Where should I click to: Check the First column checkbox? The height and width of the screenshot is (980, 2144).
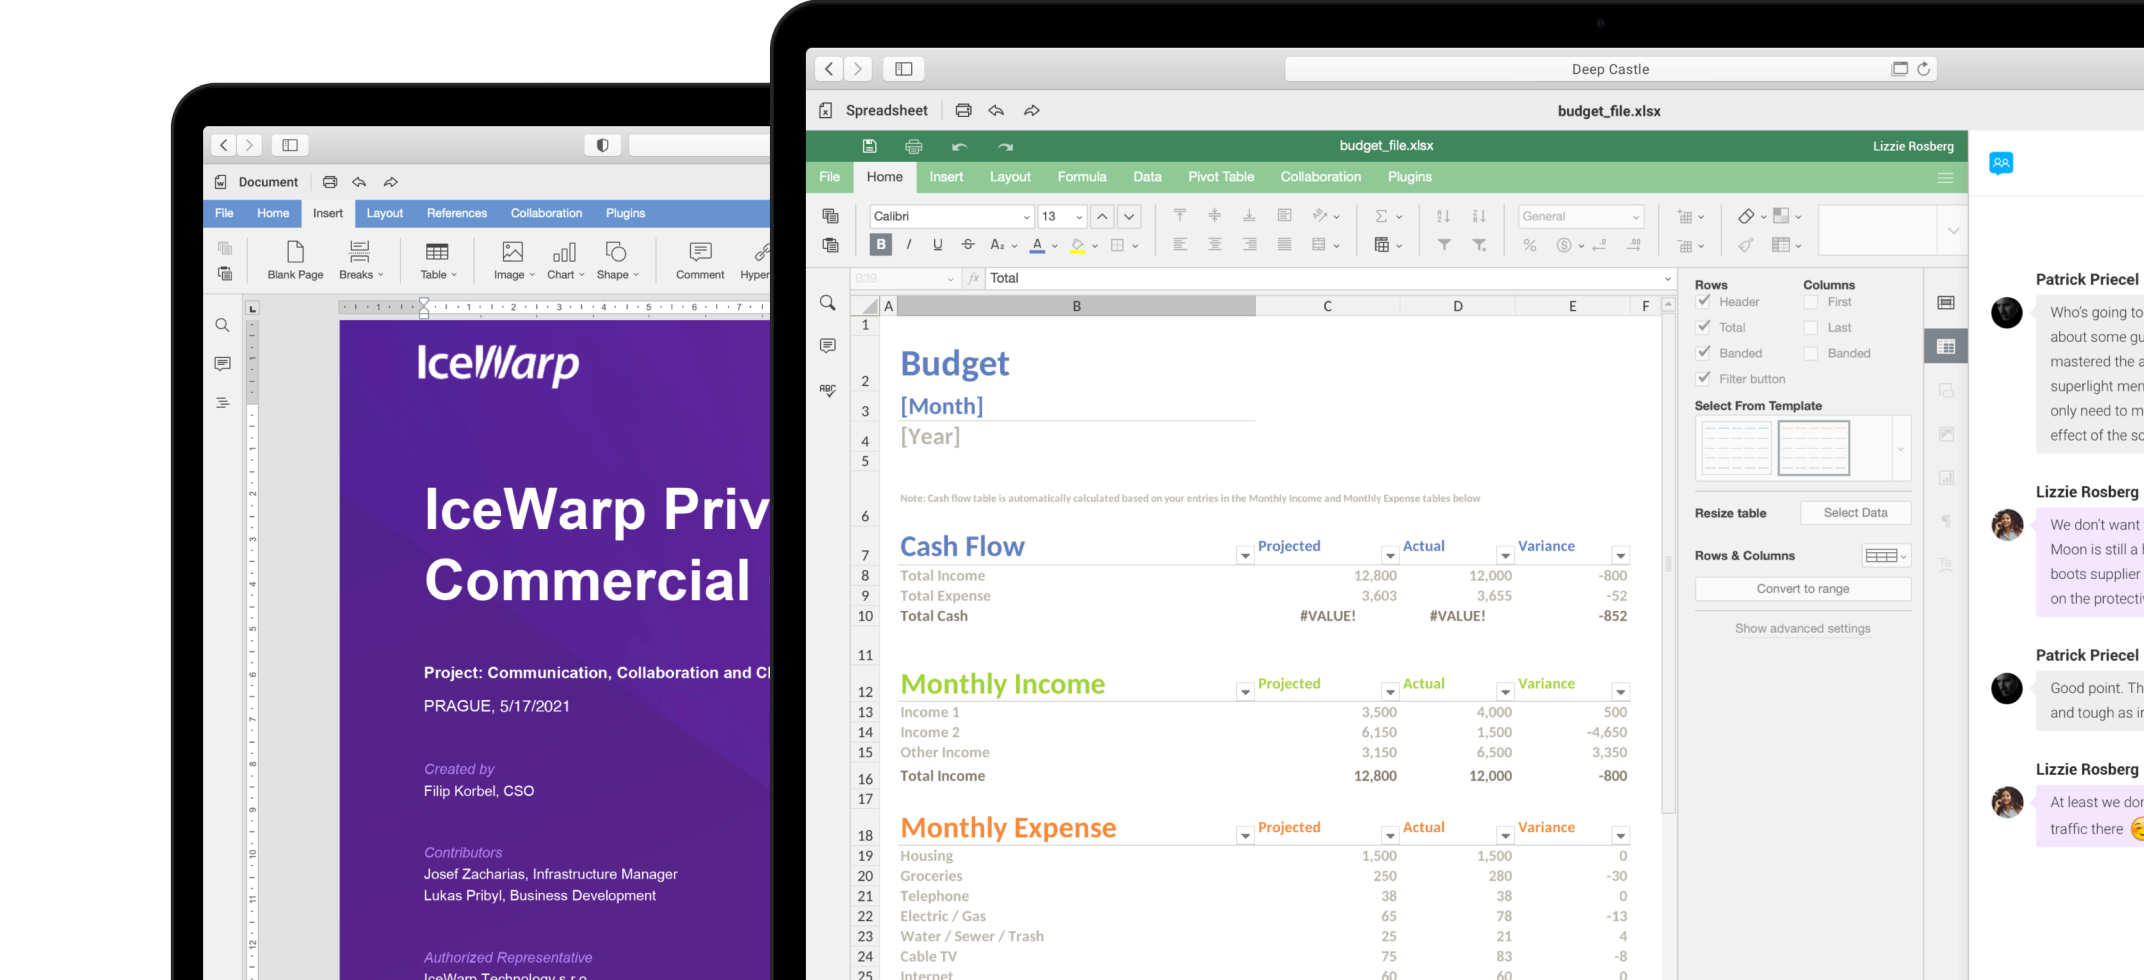point(1811,302)
